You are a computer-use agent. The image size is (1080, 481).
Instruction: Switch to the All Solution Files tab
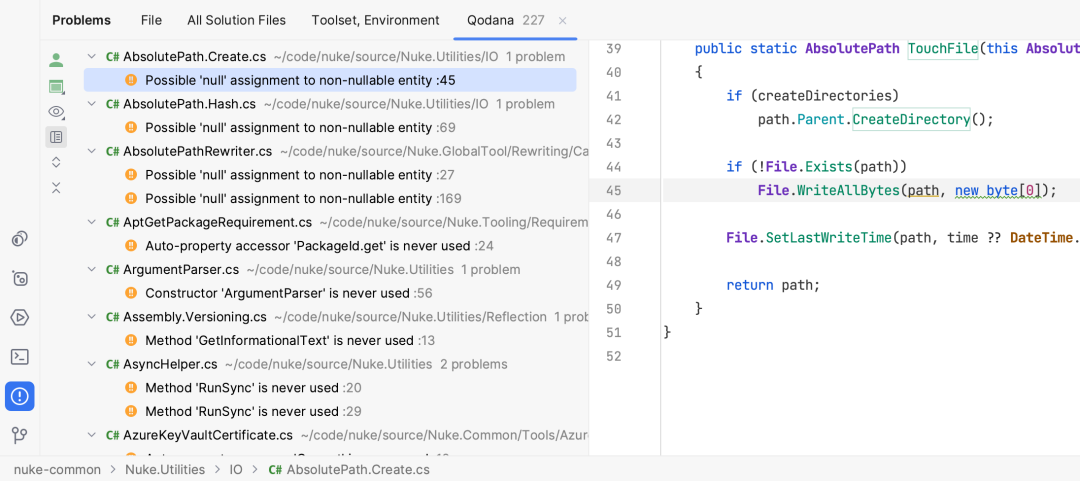pos(236,21)
